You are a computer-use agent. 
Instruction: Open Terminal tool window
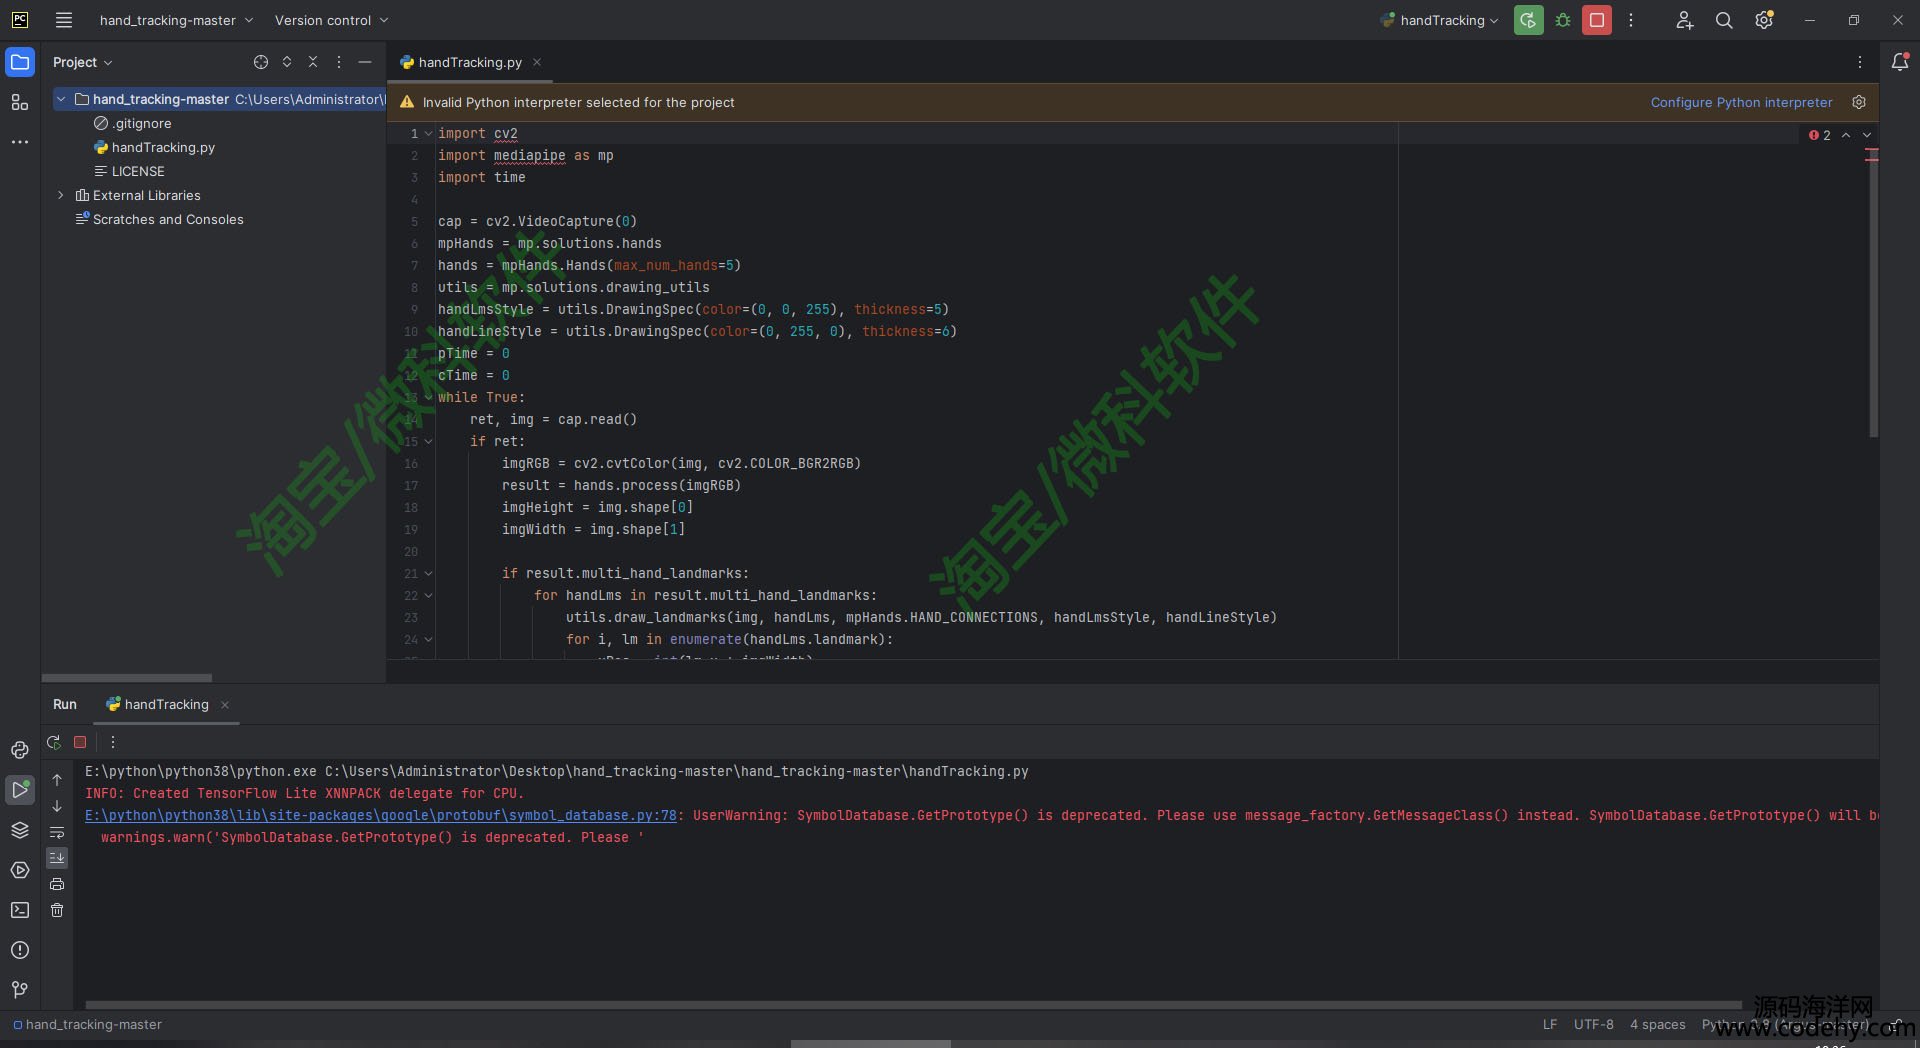tap(20, 910)
